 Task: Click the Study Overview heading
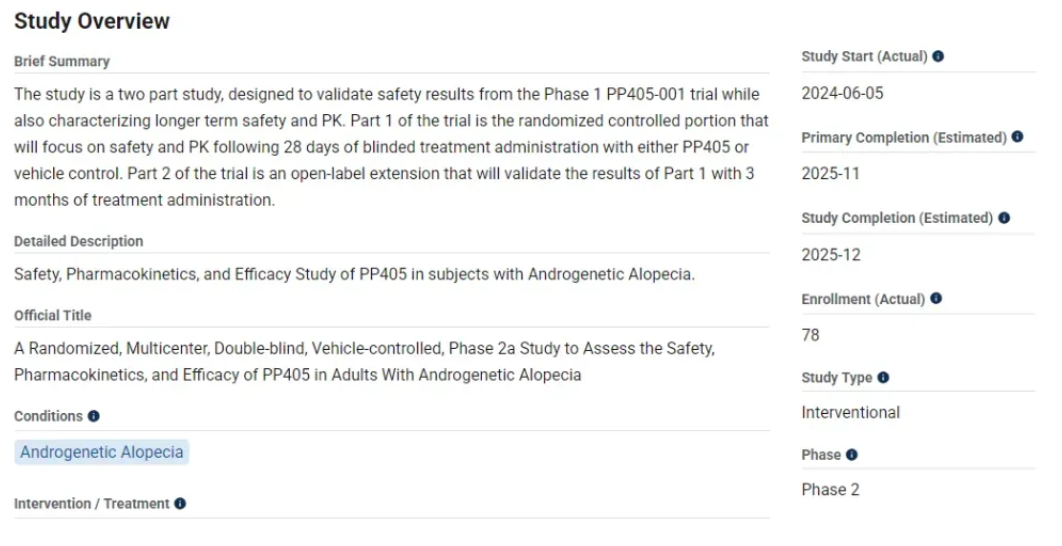pos(92,21)
